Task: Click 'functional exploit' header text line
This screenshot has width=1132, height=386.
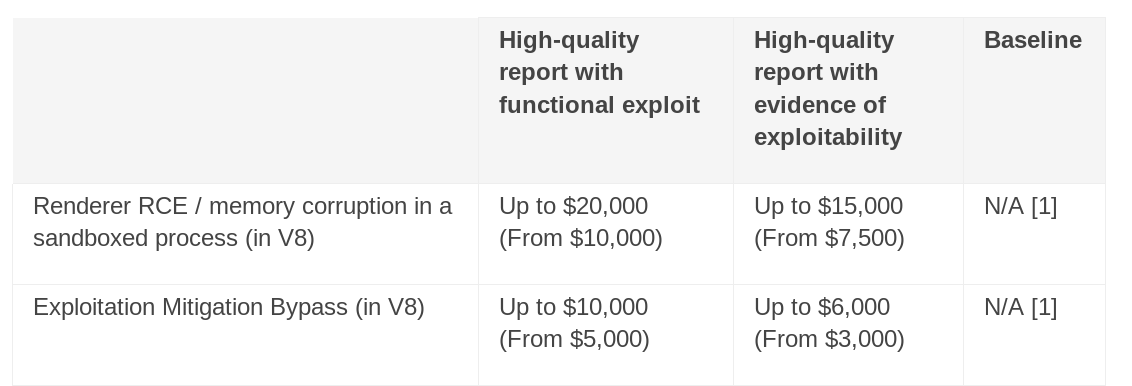Action: (x=599, y=105)
